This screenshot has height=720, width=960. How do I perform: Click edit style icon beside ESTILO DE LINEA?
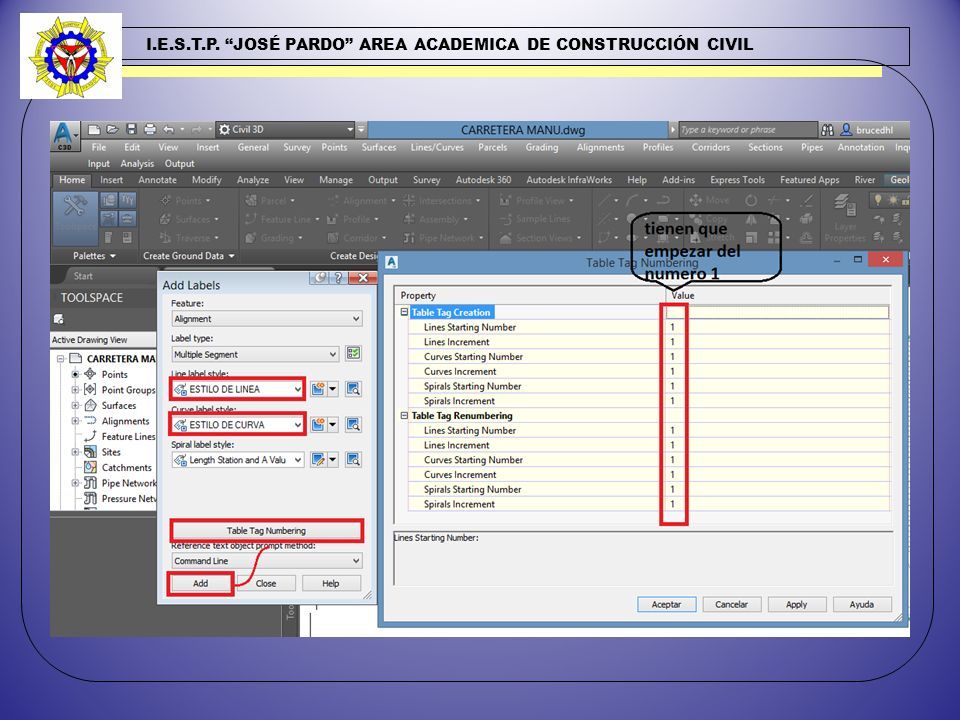[x=318, y=389]
